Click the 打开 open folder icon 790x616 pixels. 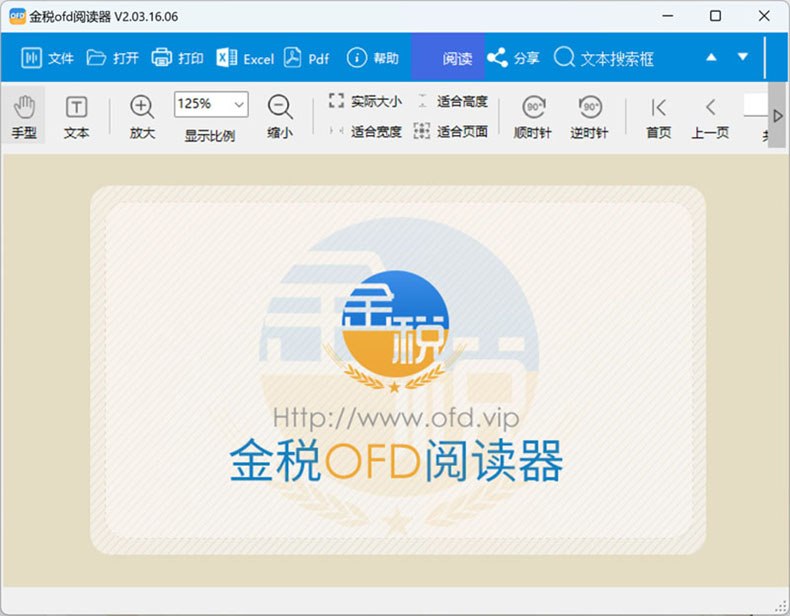[96, 58]
